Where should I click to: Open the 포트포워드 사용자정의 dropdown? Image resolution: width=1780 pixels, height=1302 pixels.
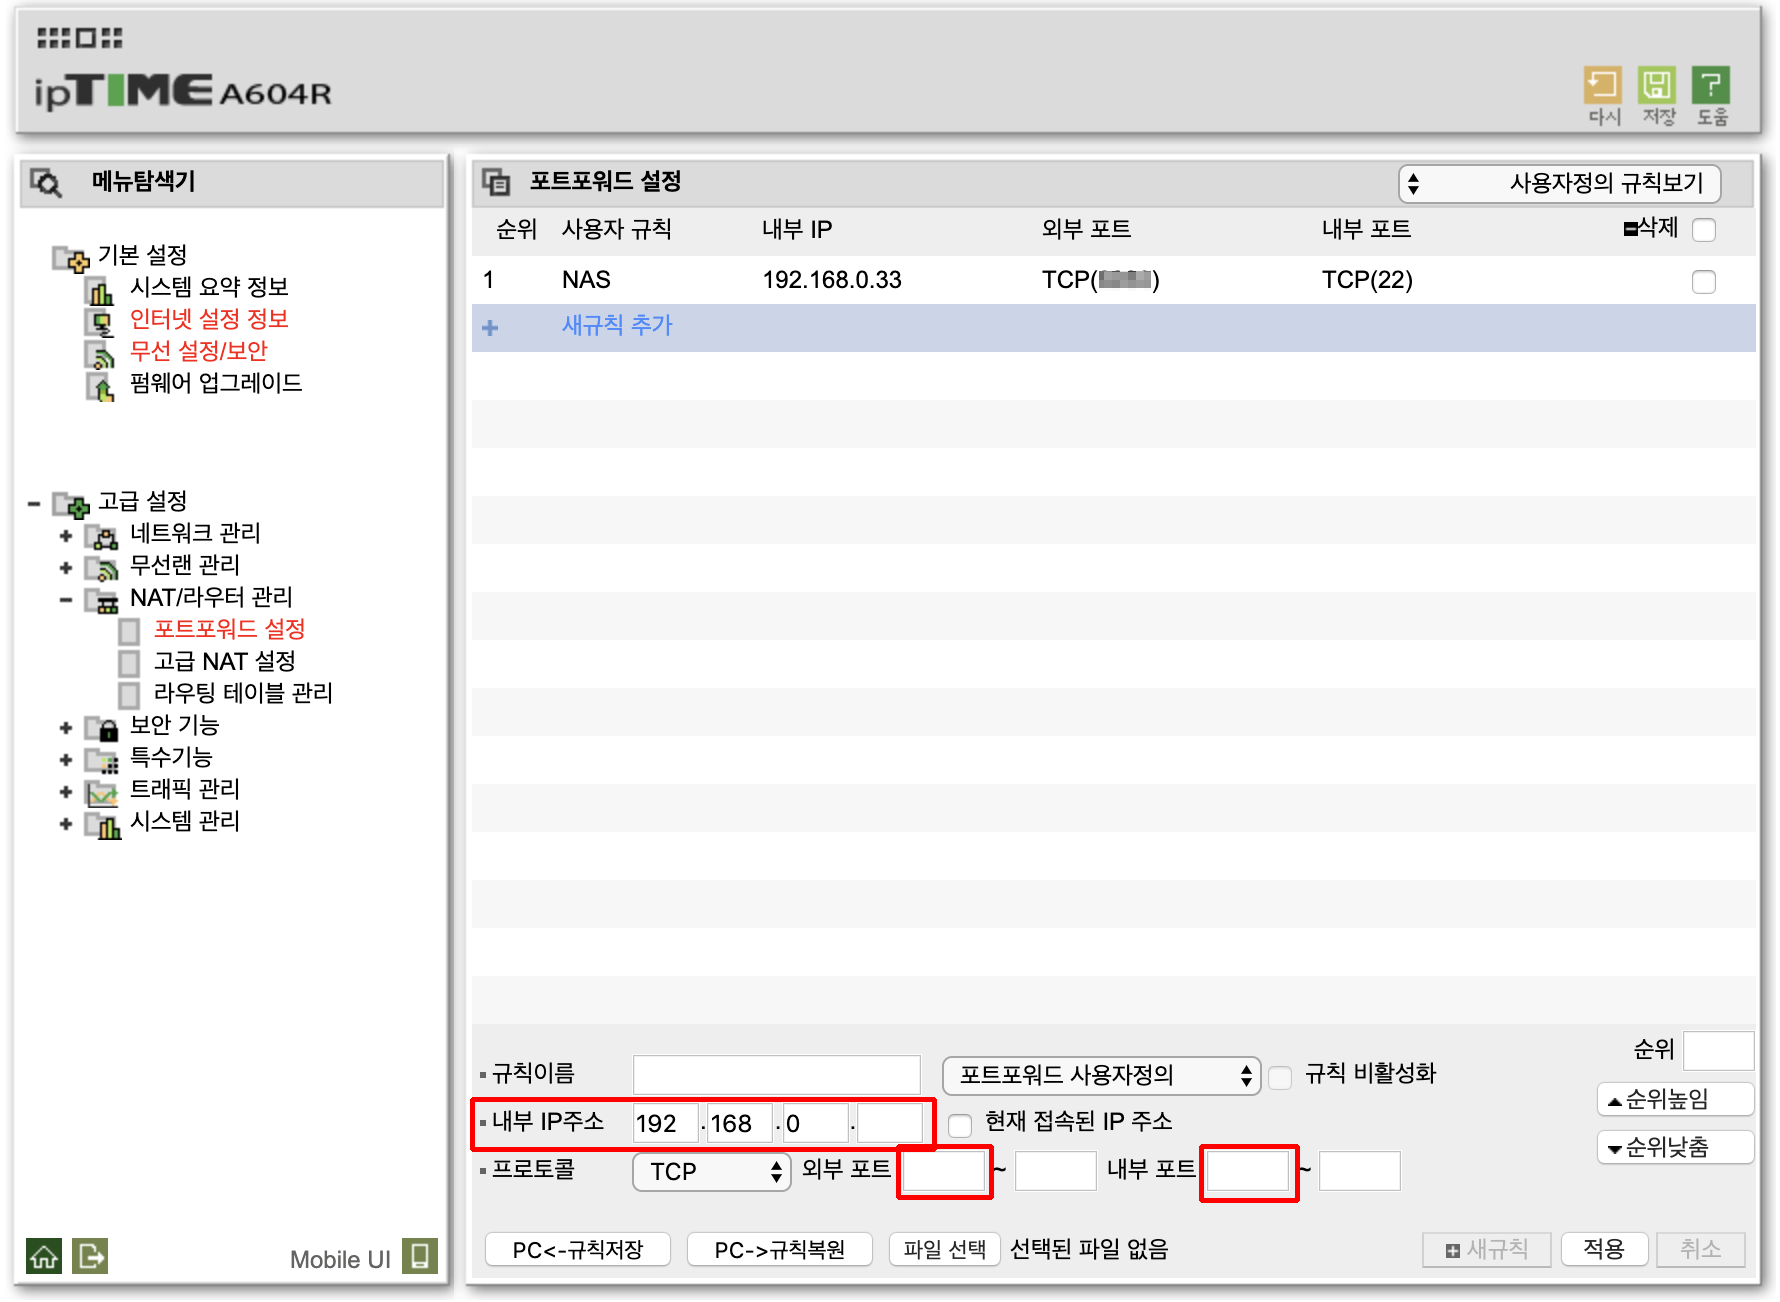pos(1101,1076)
